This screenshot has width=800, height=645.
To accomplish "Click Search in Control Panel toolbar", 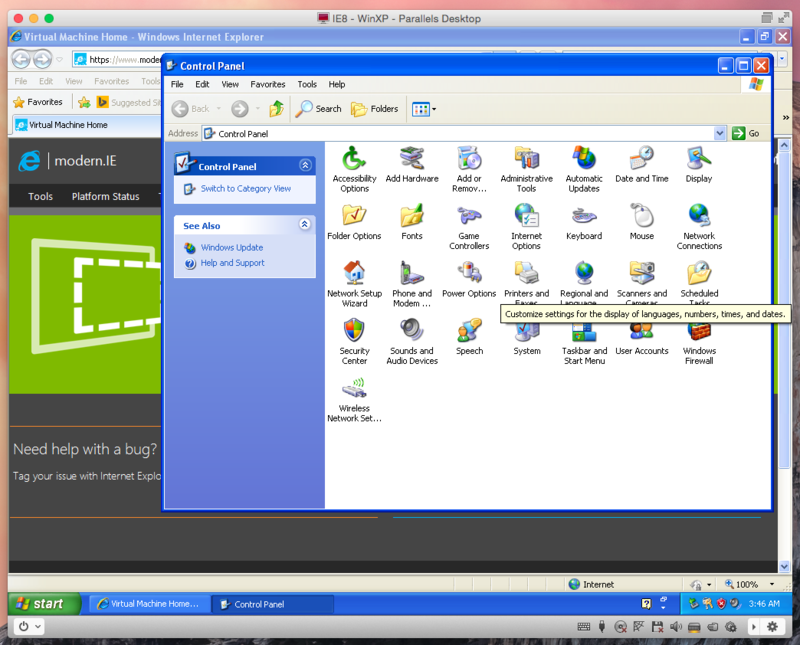I will click(318, 109).
